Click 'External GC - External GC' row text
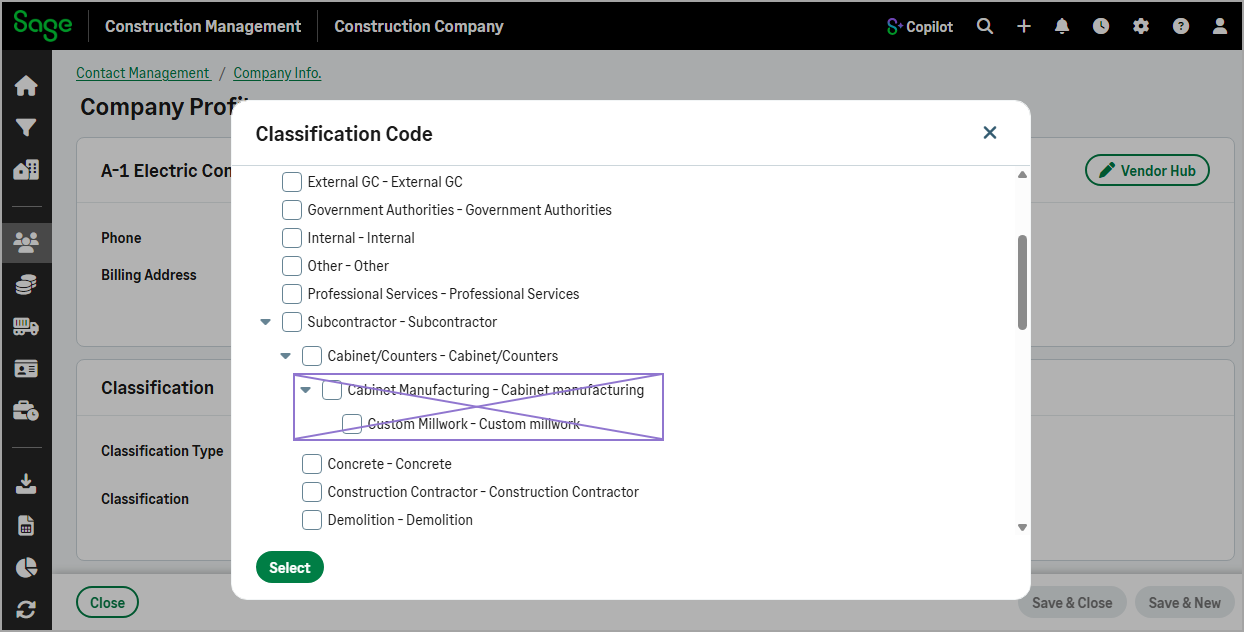 click(x=385, y=182)
